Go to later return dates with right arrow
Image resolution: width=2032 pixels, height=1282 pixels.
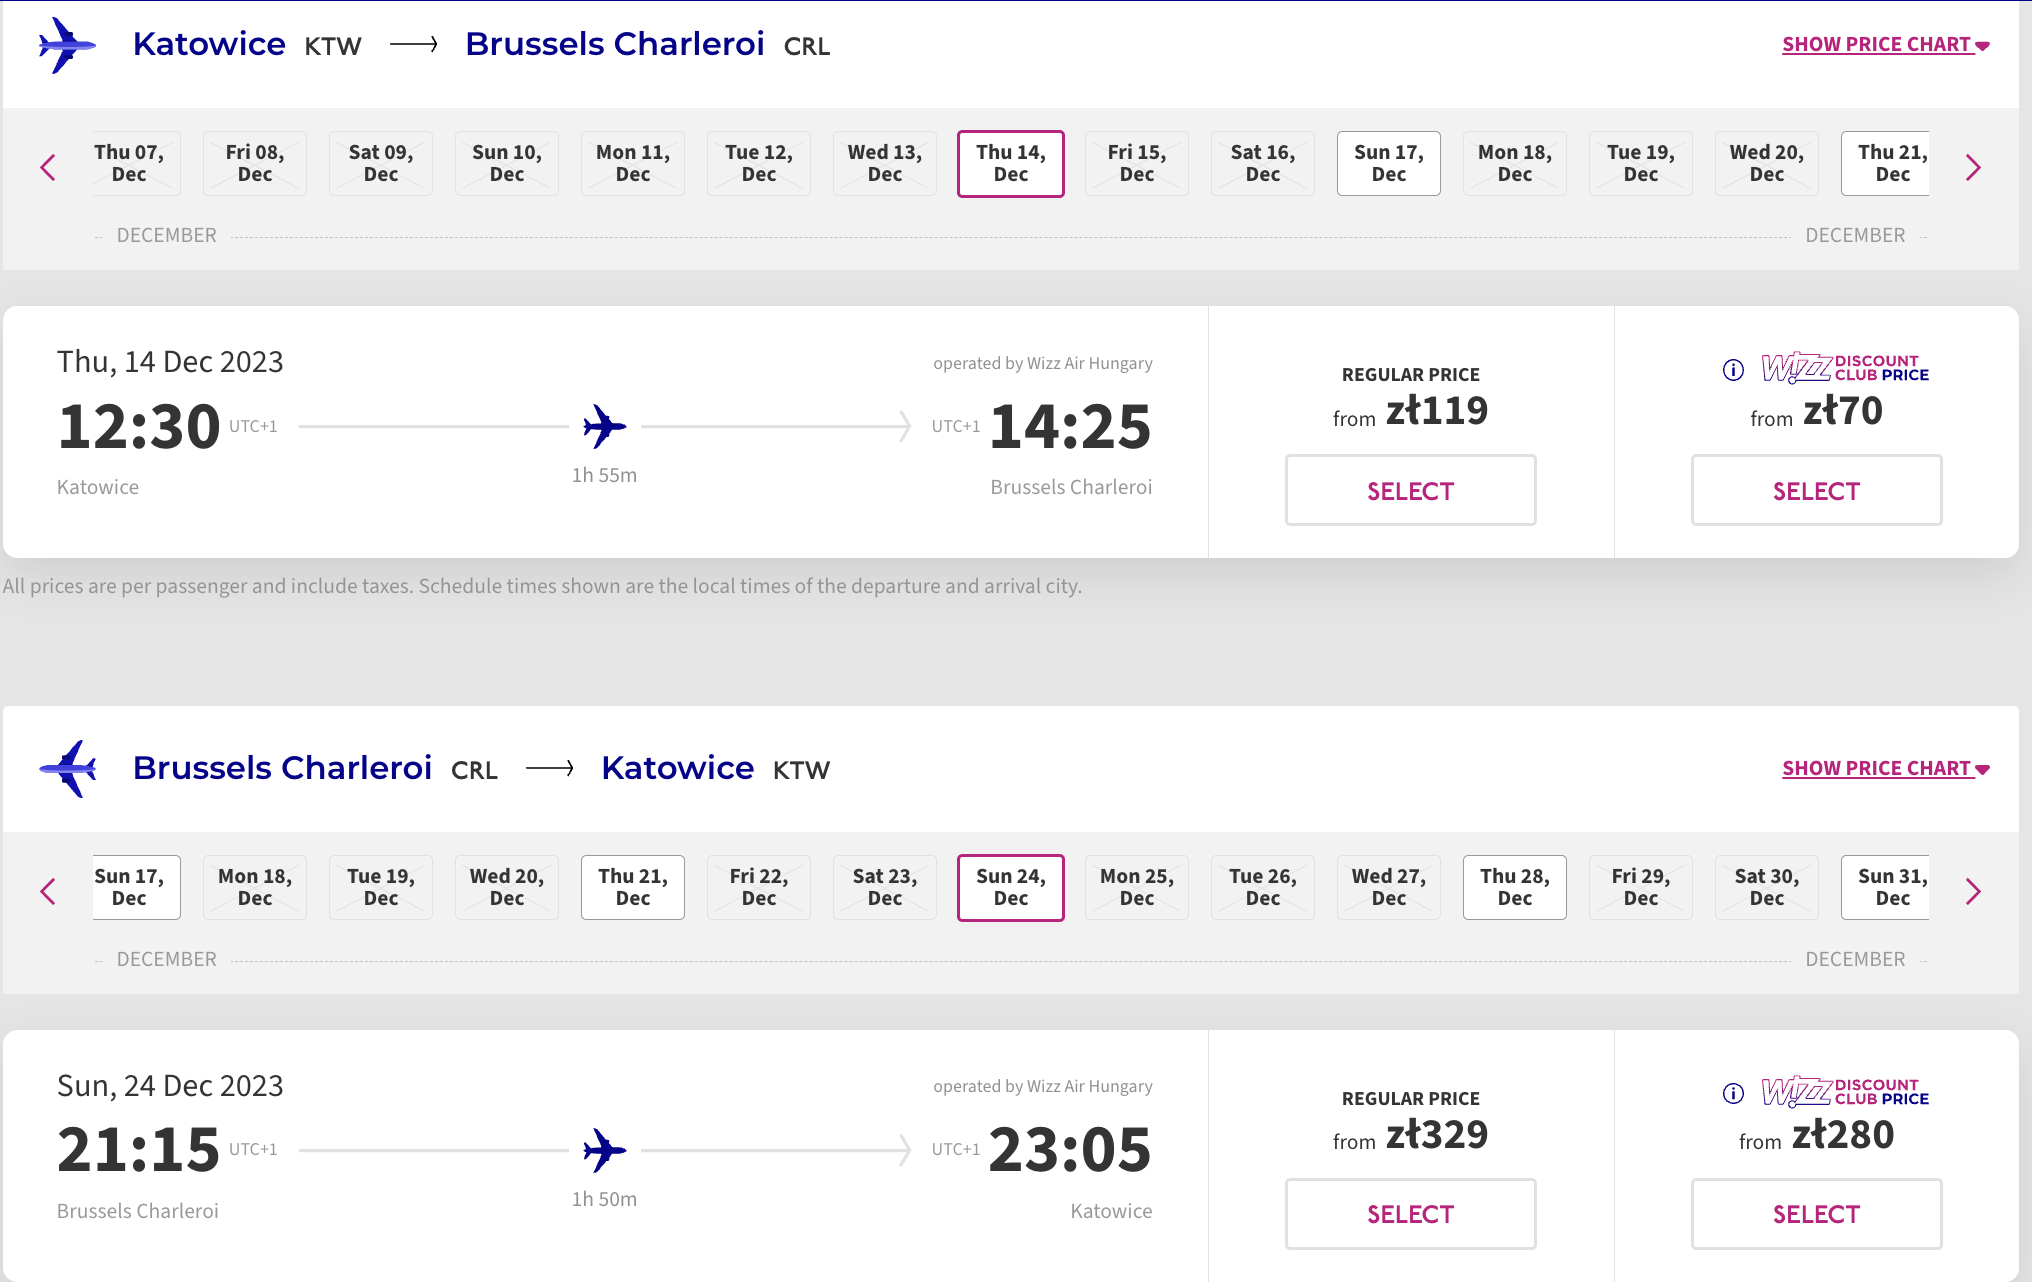[1972, 891]
